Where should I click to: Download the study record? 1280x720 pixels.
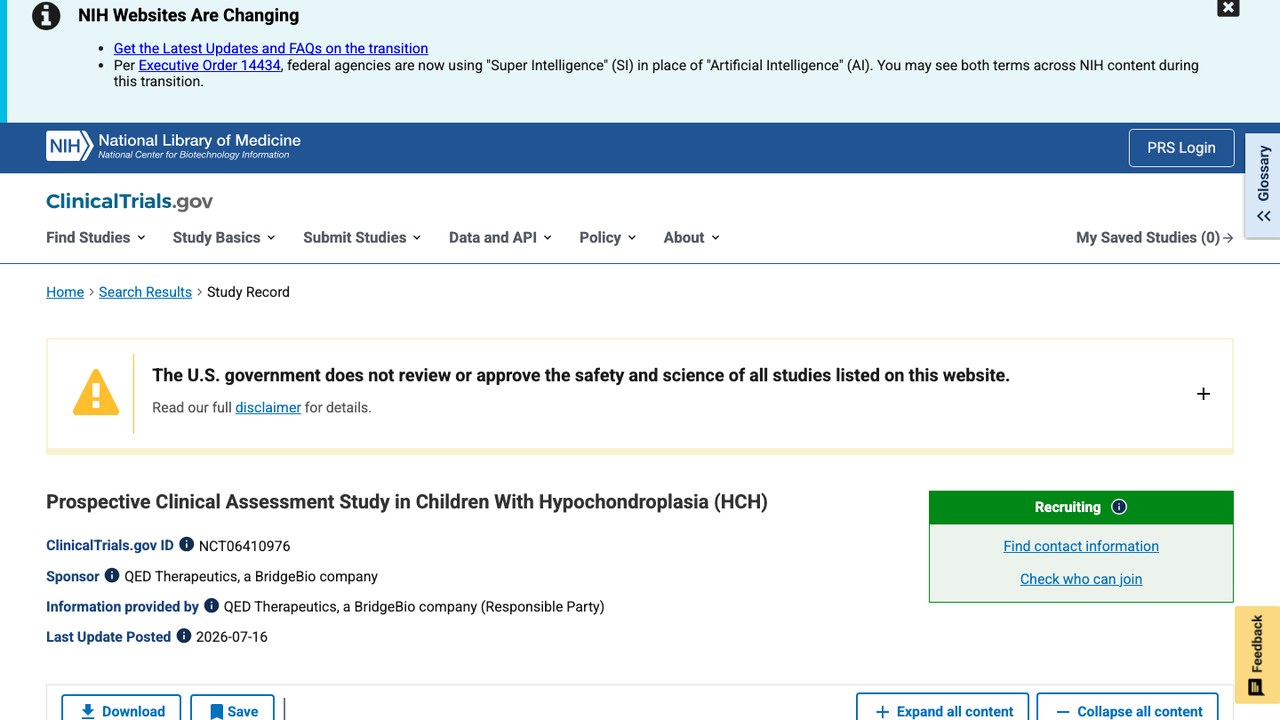coord(121,710)
